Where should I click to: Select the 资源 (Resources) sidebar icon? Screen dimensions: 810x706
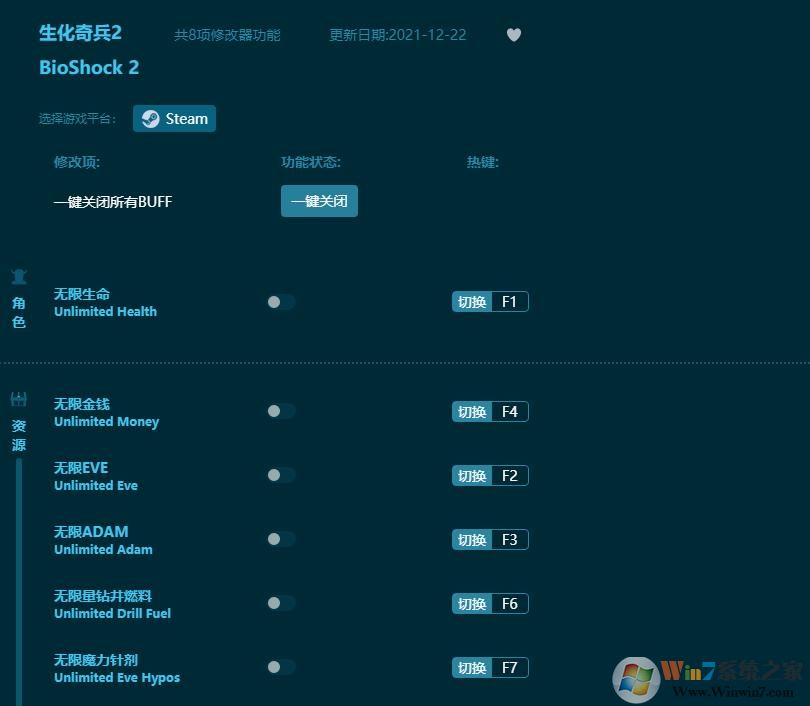click(x=18, y=420)
